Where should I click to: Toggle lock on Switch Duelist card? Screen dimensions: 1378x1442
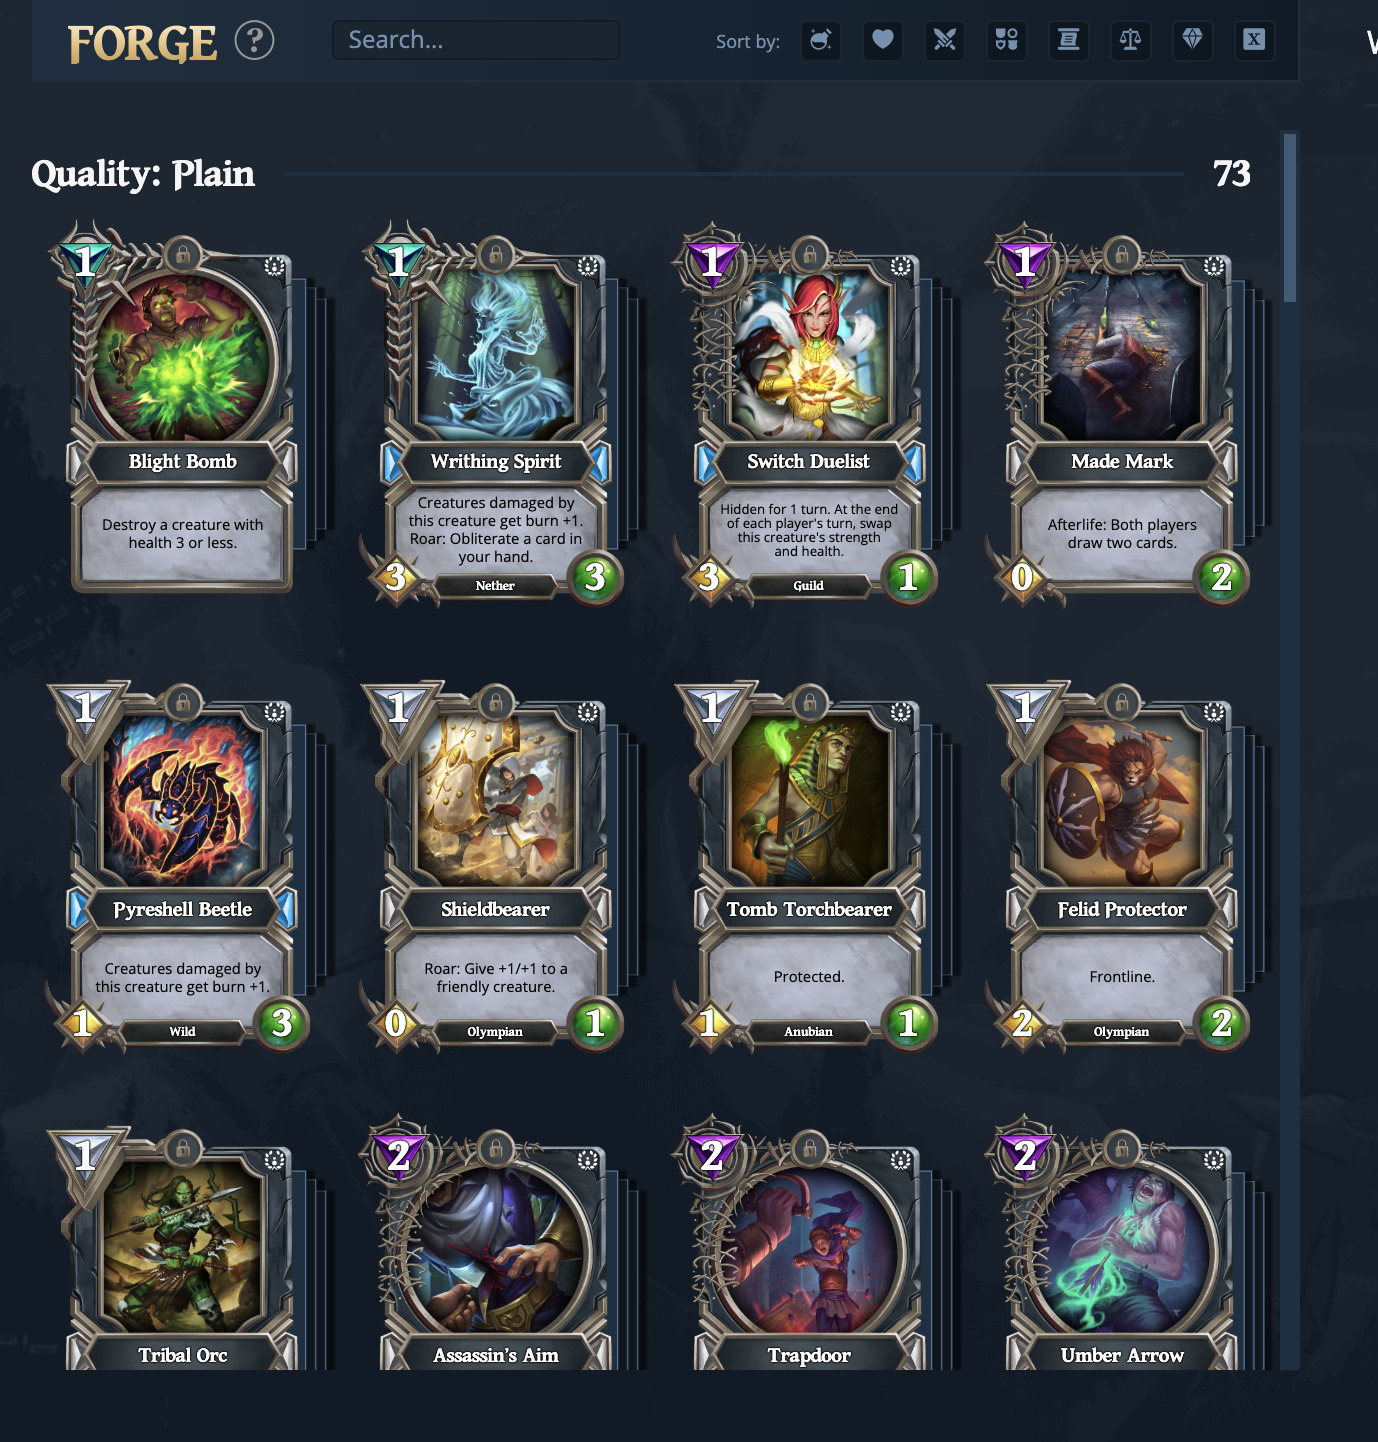pos(809,255)
